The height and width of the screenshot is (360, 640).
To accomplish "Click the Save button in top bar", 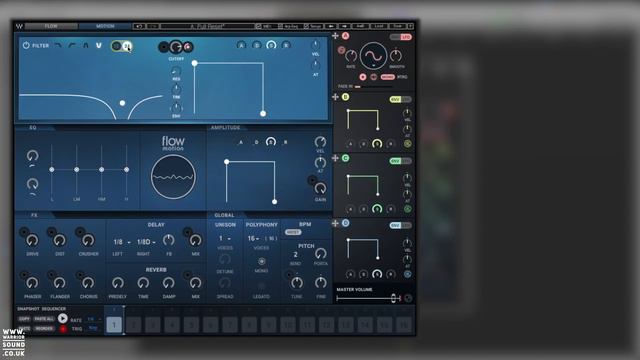I will (x=397, y=26).
